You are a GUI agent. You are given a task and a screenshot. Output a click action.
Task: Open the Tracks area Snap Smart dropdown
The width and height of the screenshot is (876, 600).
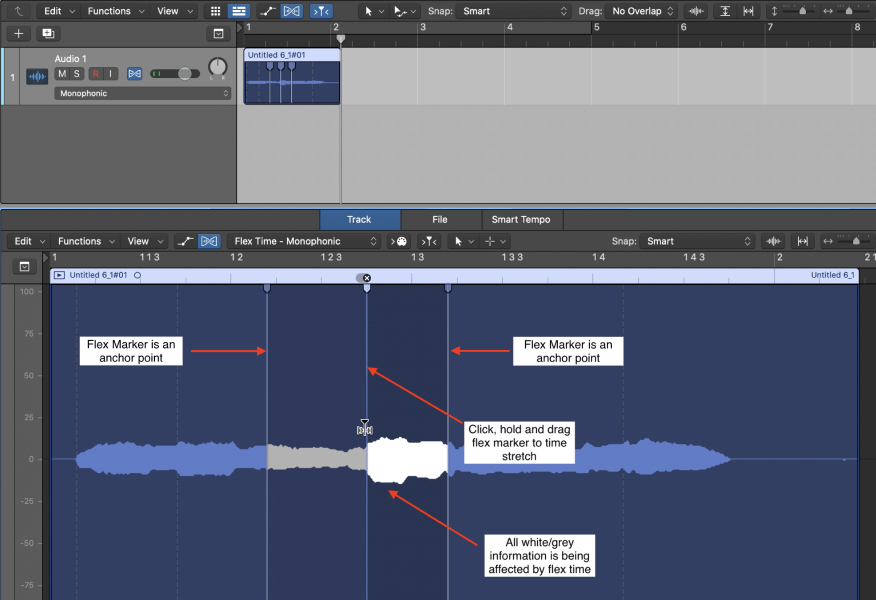pyautogui.click(x=515, y=11)
